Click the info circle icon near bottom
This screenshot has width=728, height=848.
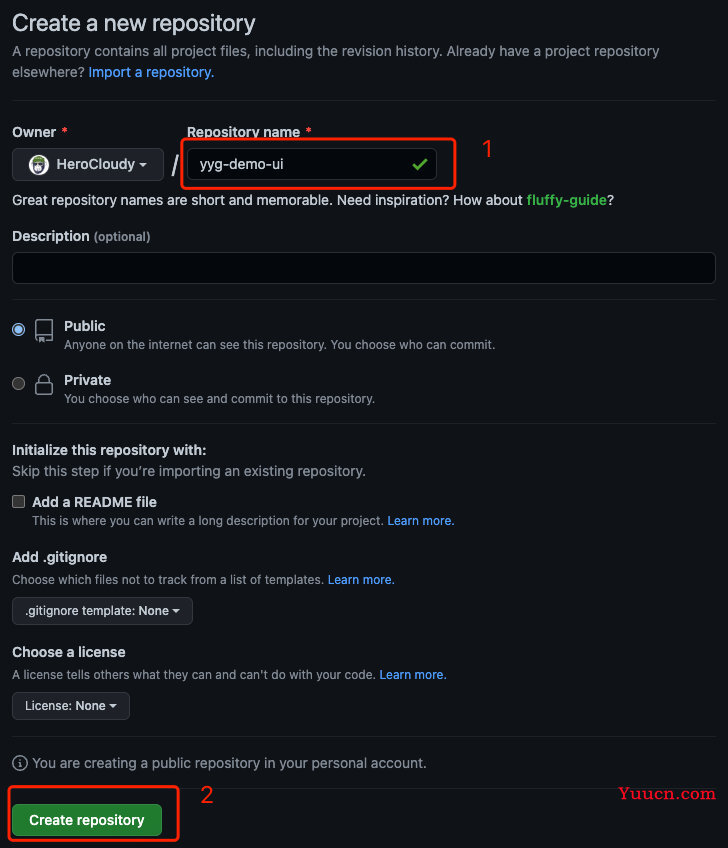coord(20,763)
